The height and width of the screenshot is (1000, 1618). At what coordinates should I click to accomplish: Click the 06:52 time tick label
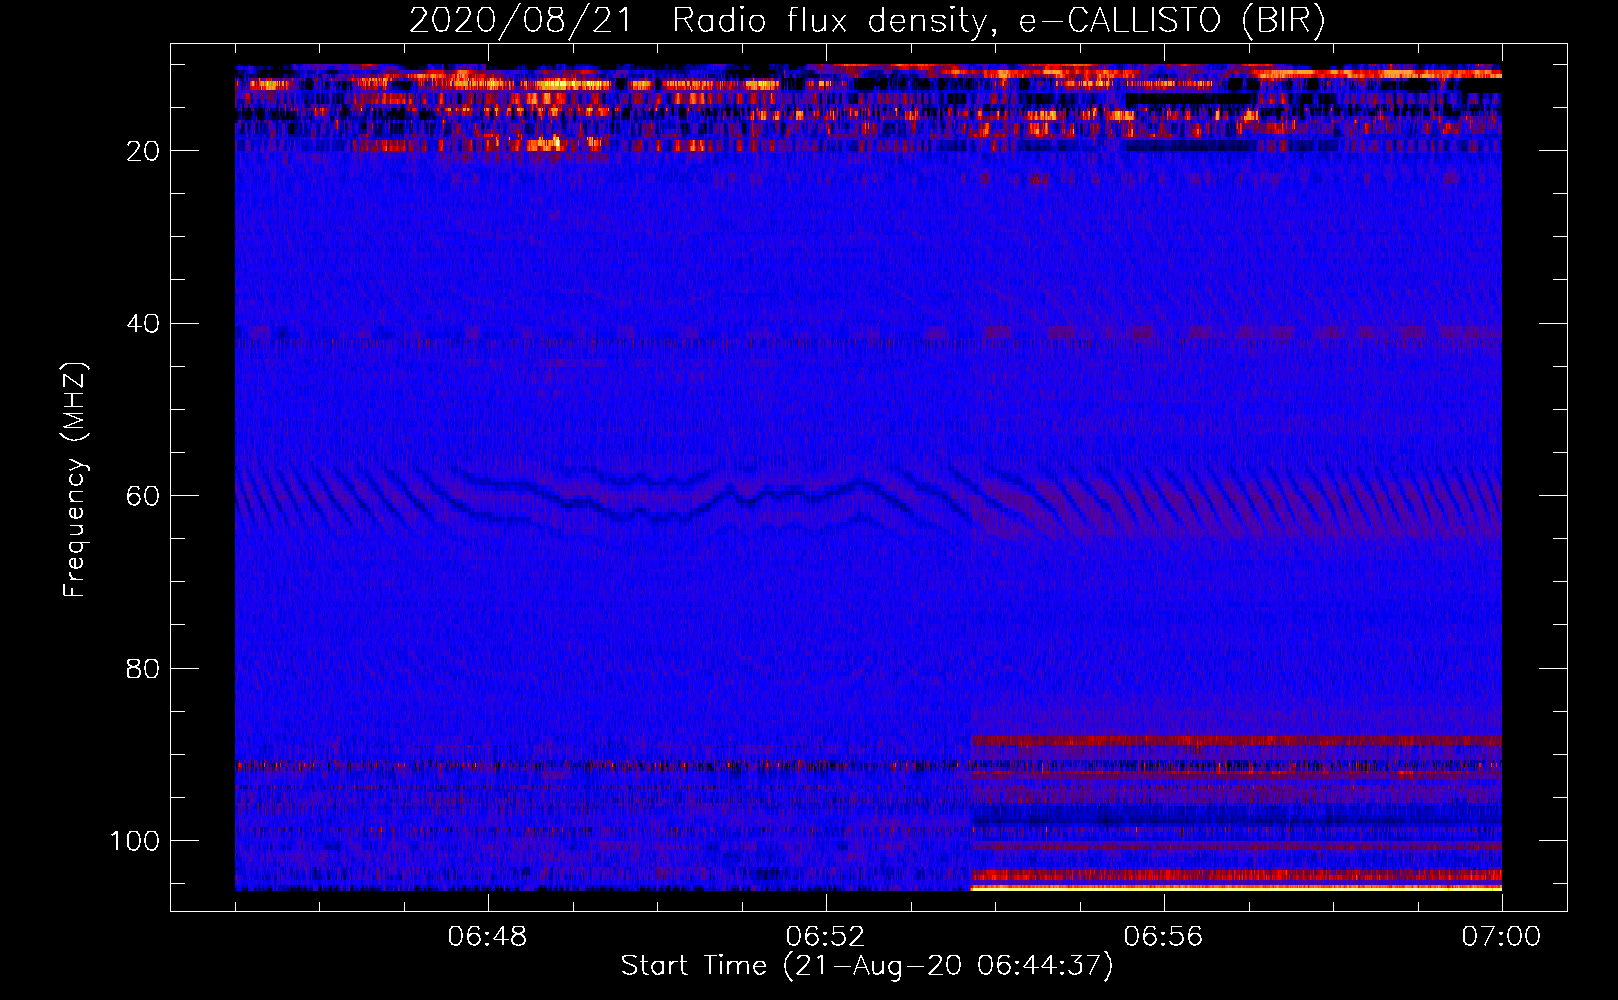coord(826,937)
